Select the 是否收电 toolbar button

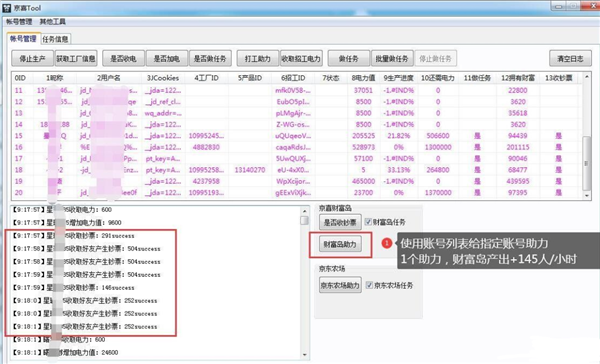pos(123,59)
